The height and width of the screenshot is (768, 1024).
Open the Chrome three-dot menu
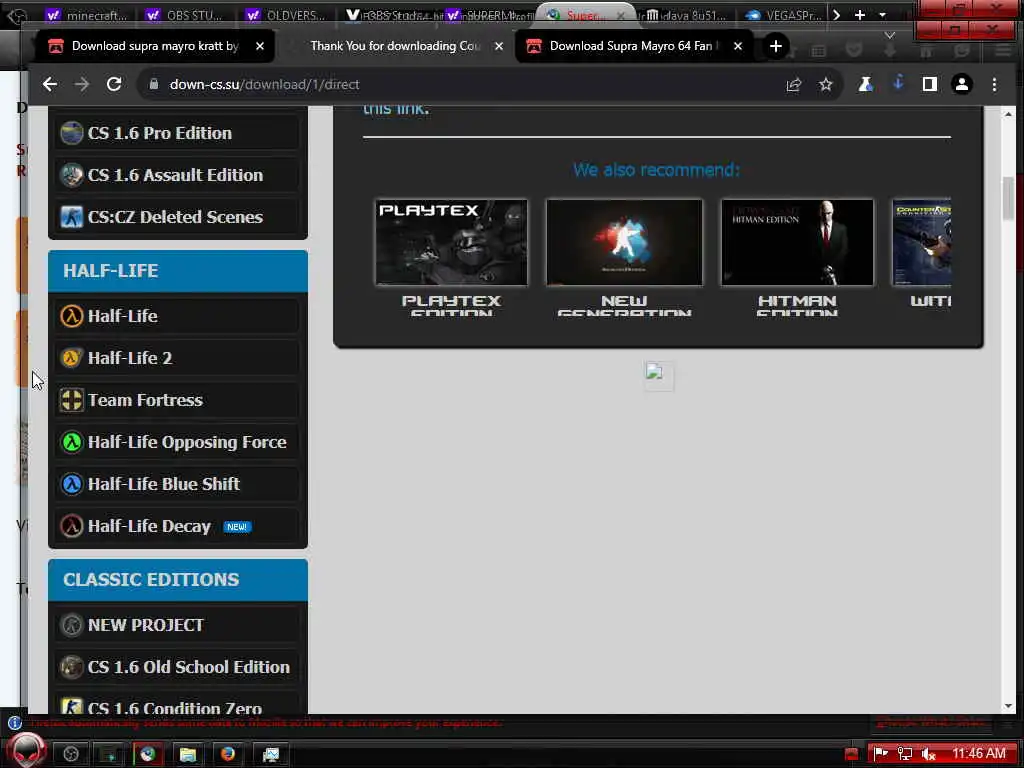[x=994, y=84]
